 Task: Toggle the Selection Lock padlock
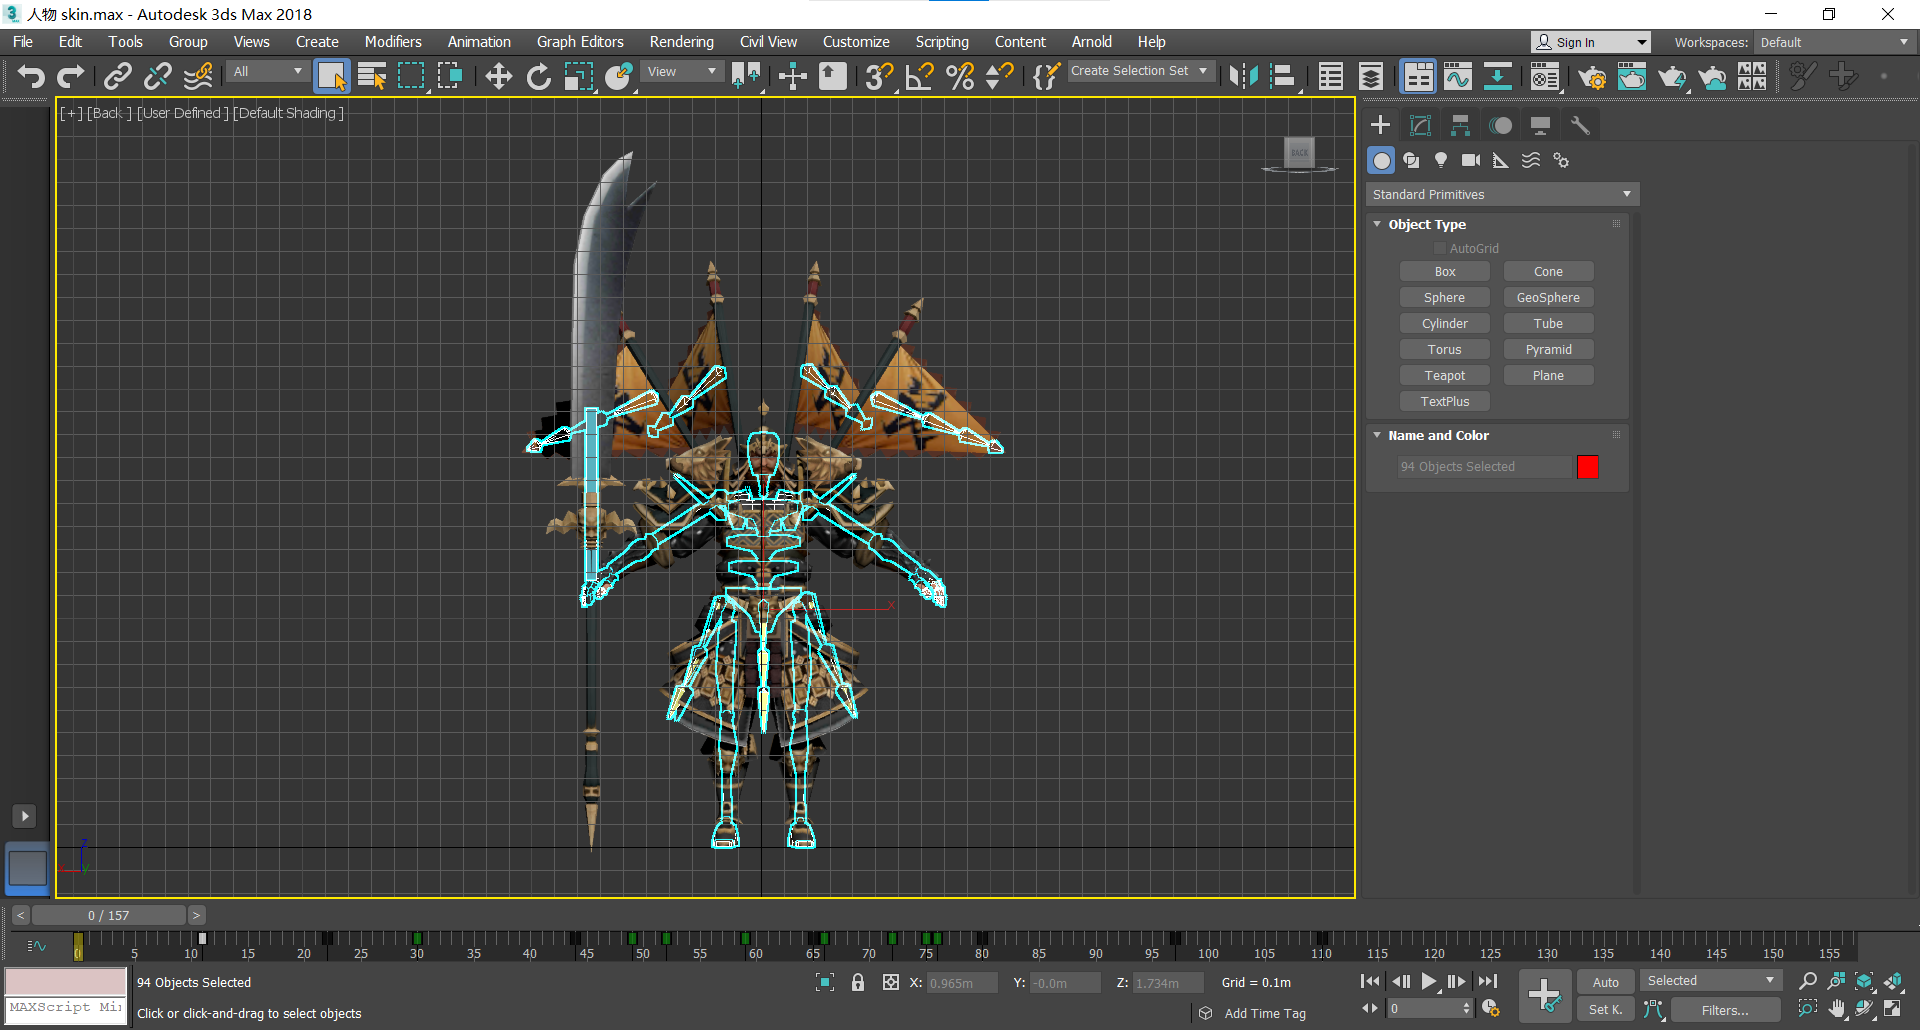coord(858,982)
